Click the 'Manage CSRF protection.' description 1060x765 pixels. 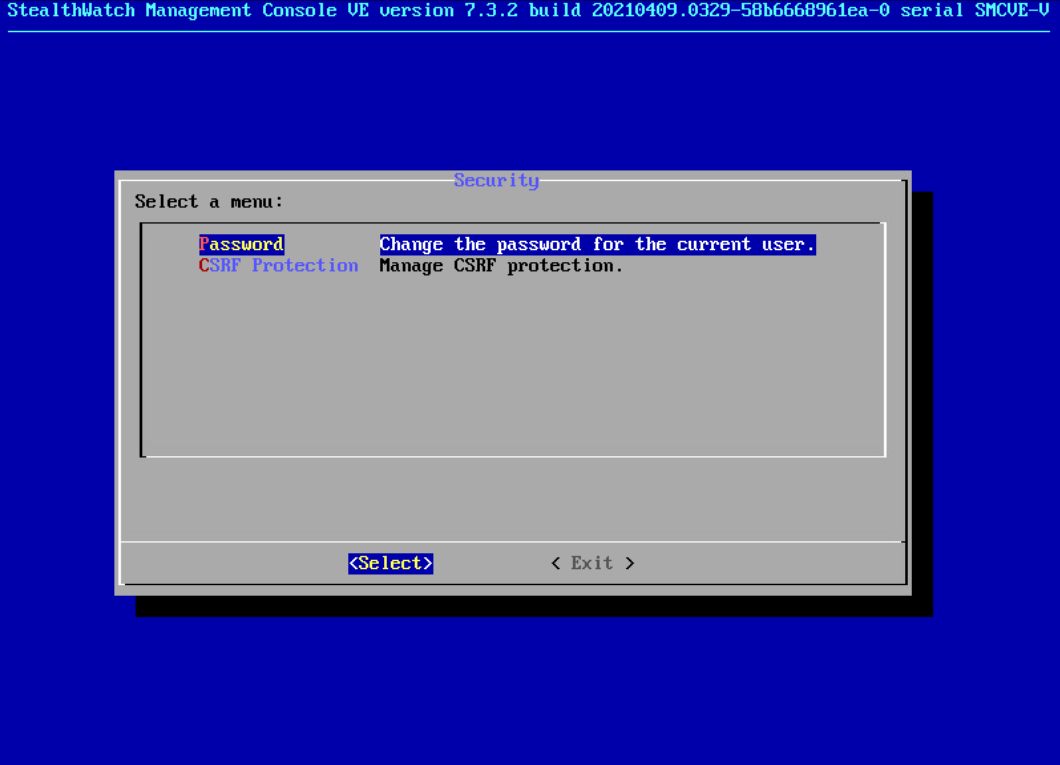tap(501, 266)
